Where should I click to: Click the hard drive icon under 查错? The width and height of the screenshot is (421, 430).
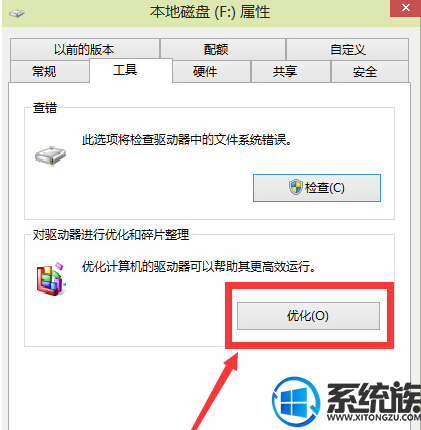coord(50,156)
